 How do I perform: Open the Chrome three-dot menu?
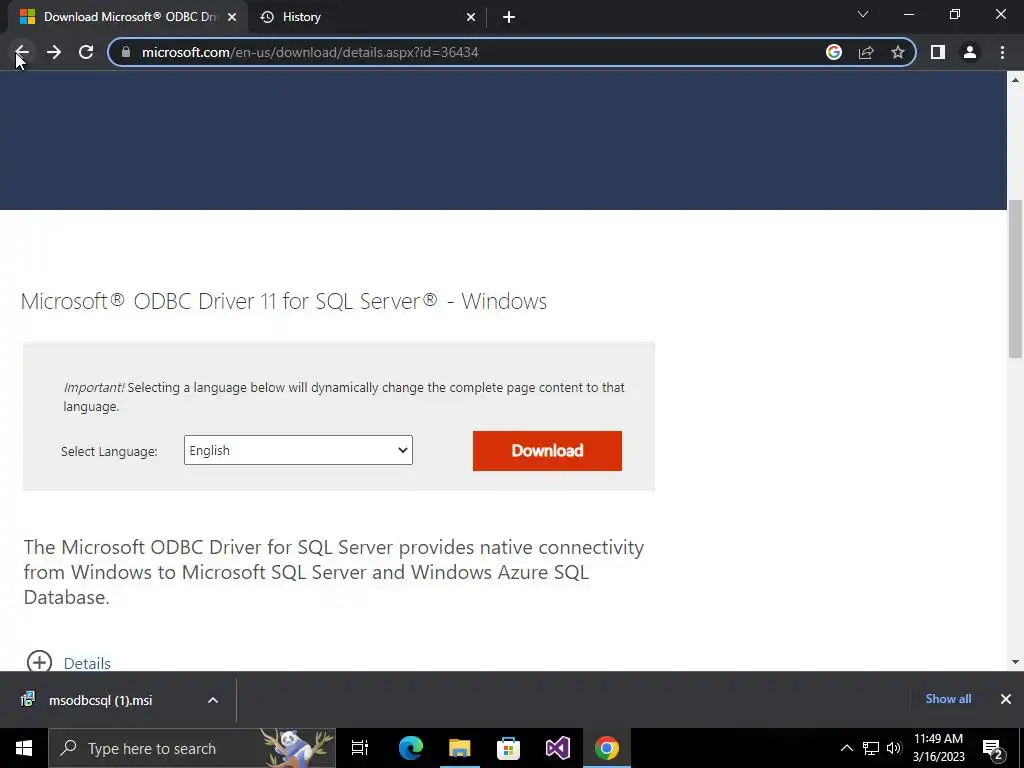tap(1002, 52)
